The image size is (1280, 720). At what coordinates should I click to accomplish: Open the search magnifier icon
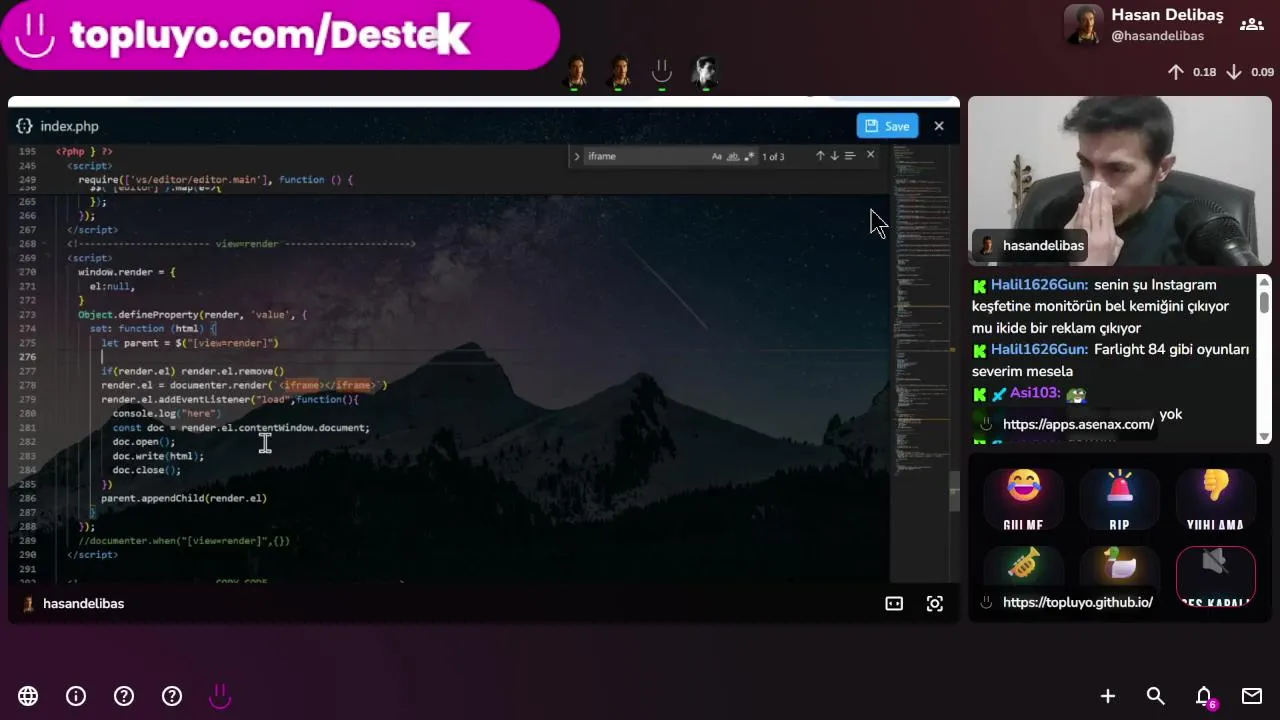click(1156, 696)
